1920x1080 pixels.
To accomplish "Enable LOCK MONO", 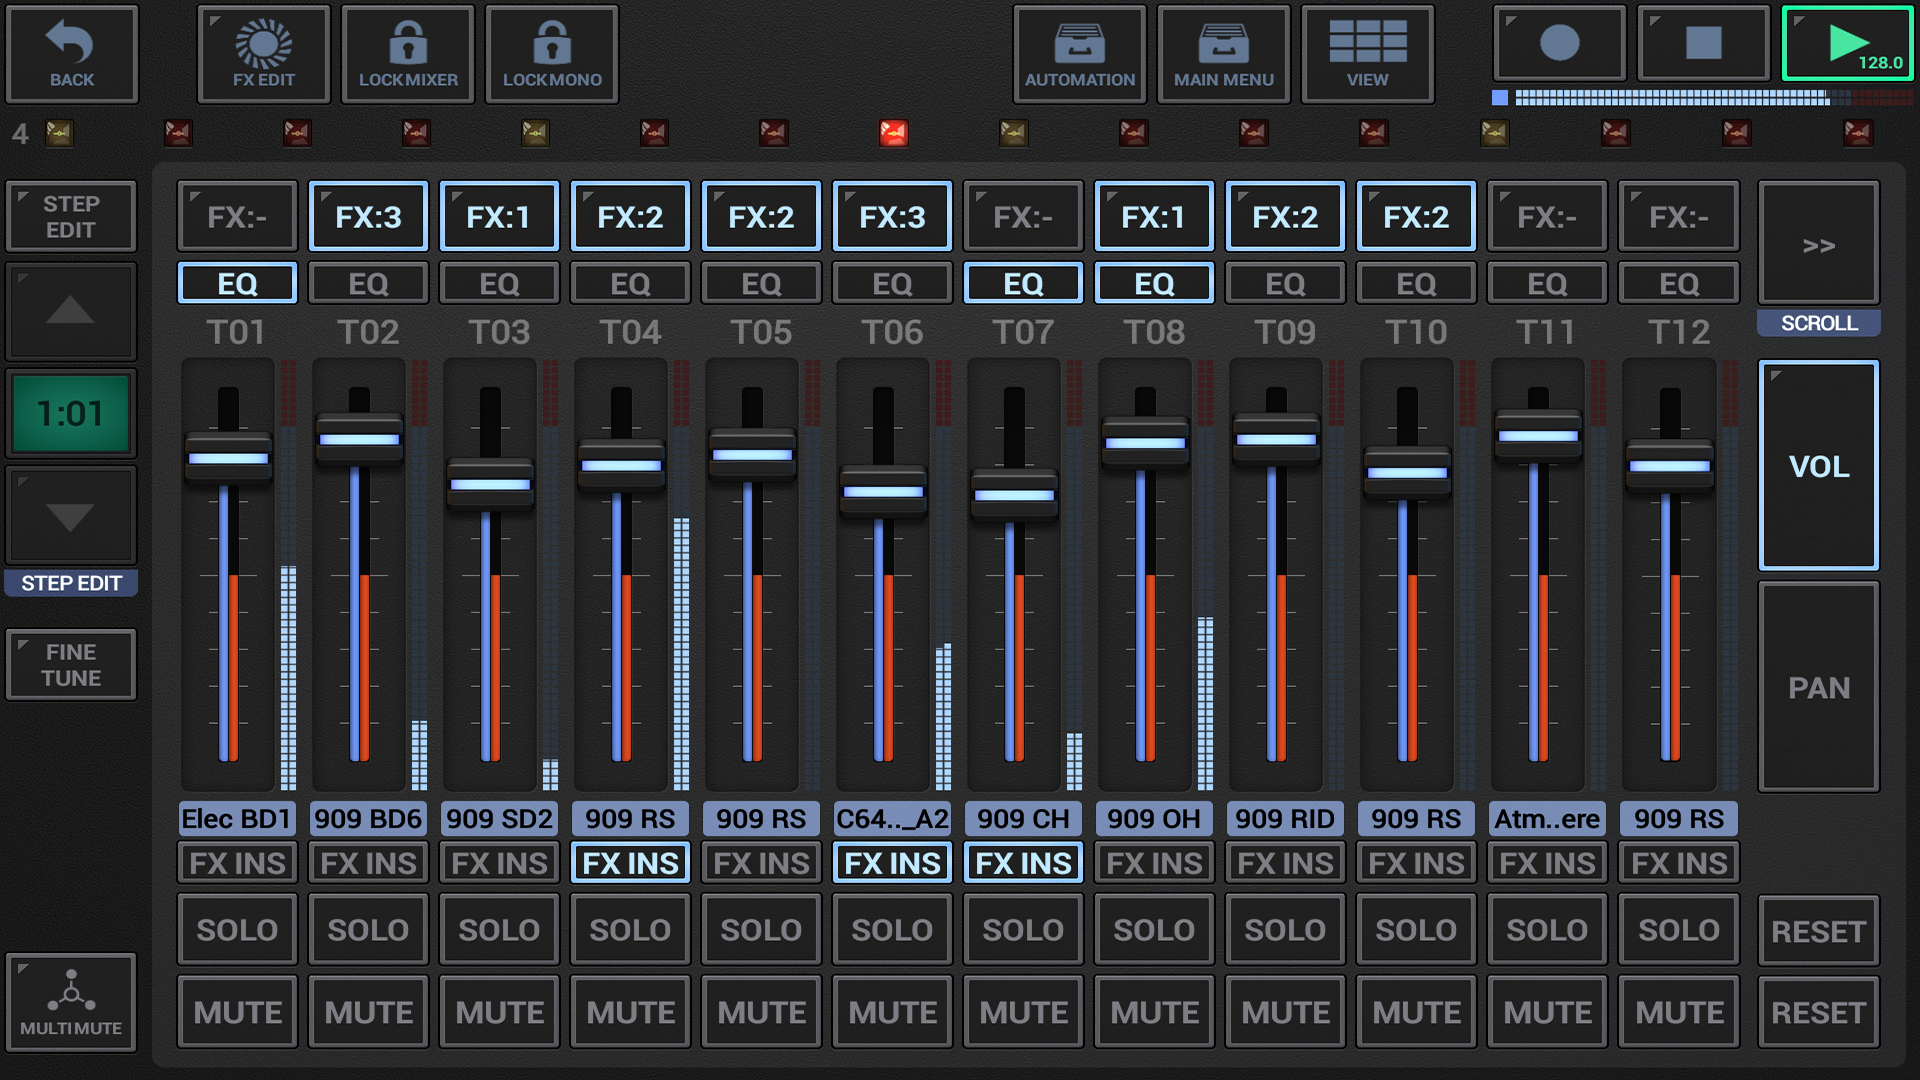I will pyautogui.click(x=551, y=54).
